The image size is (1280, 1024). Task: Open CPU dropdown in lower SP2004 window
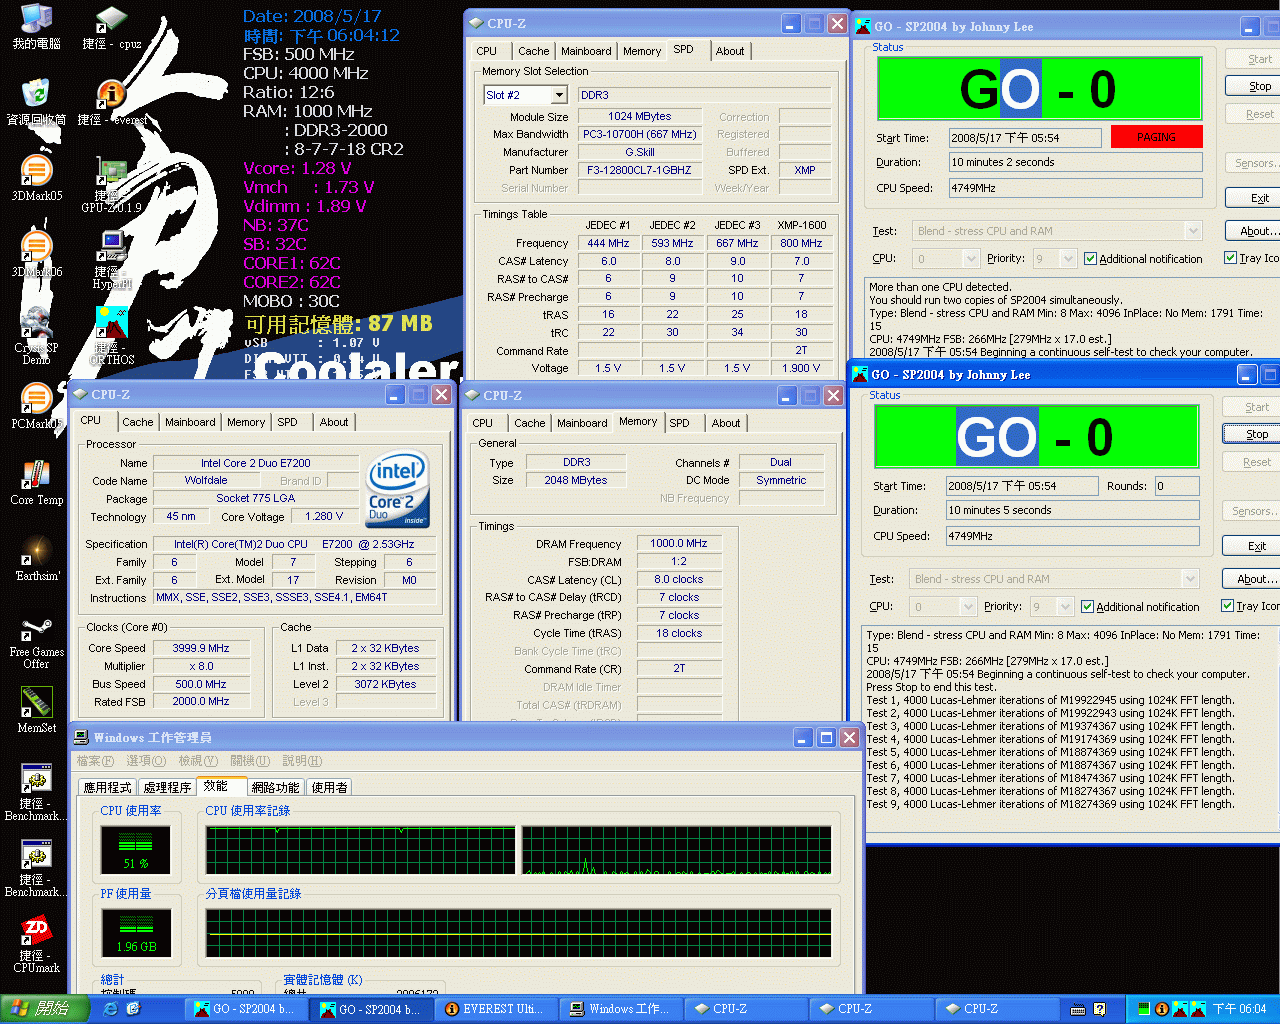pyautogui.click(x=967, y=607)
